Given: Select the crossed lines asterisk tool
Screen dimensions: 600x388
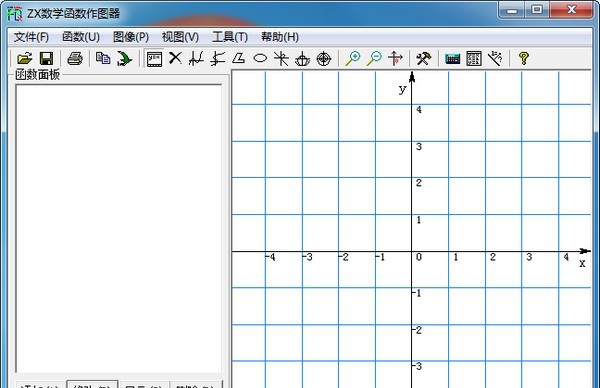Looking at the screenshot, I should tap(281, 59).
